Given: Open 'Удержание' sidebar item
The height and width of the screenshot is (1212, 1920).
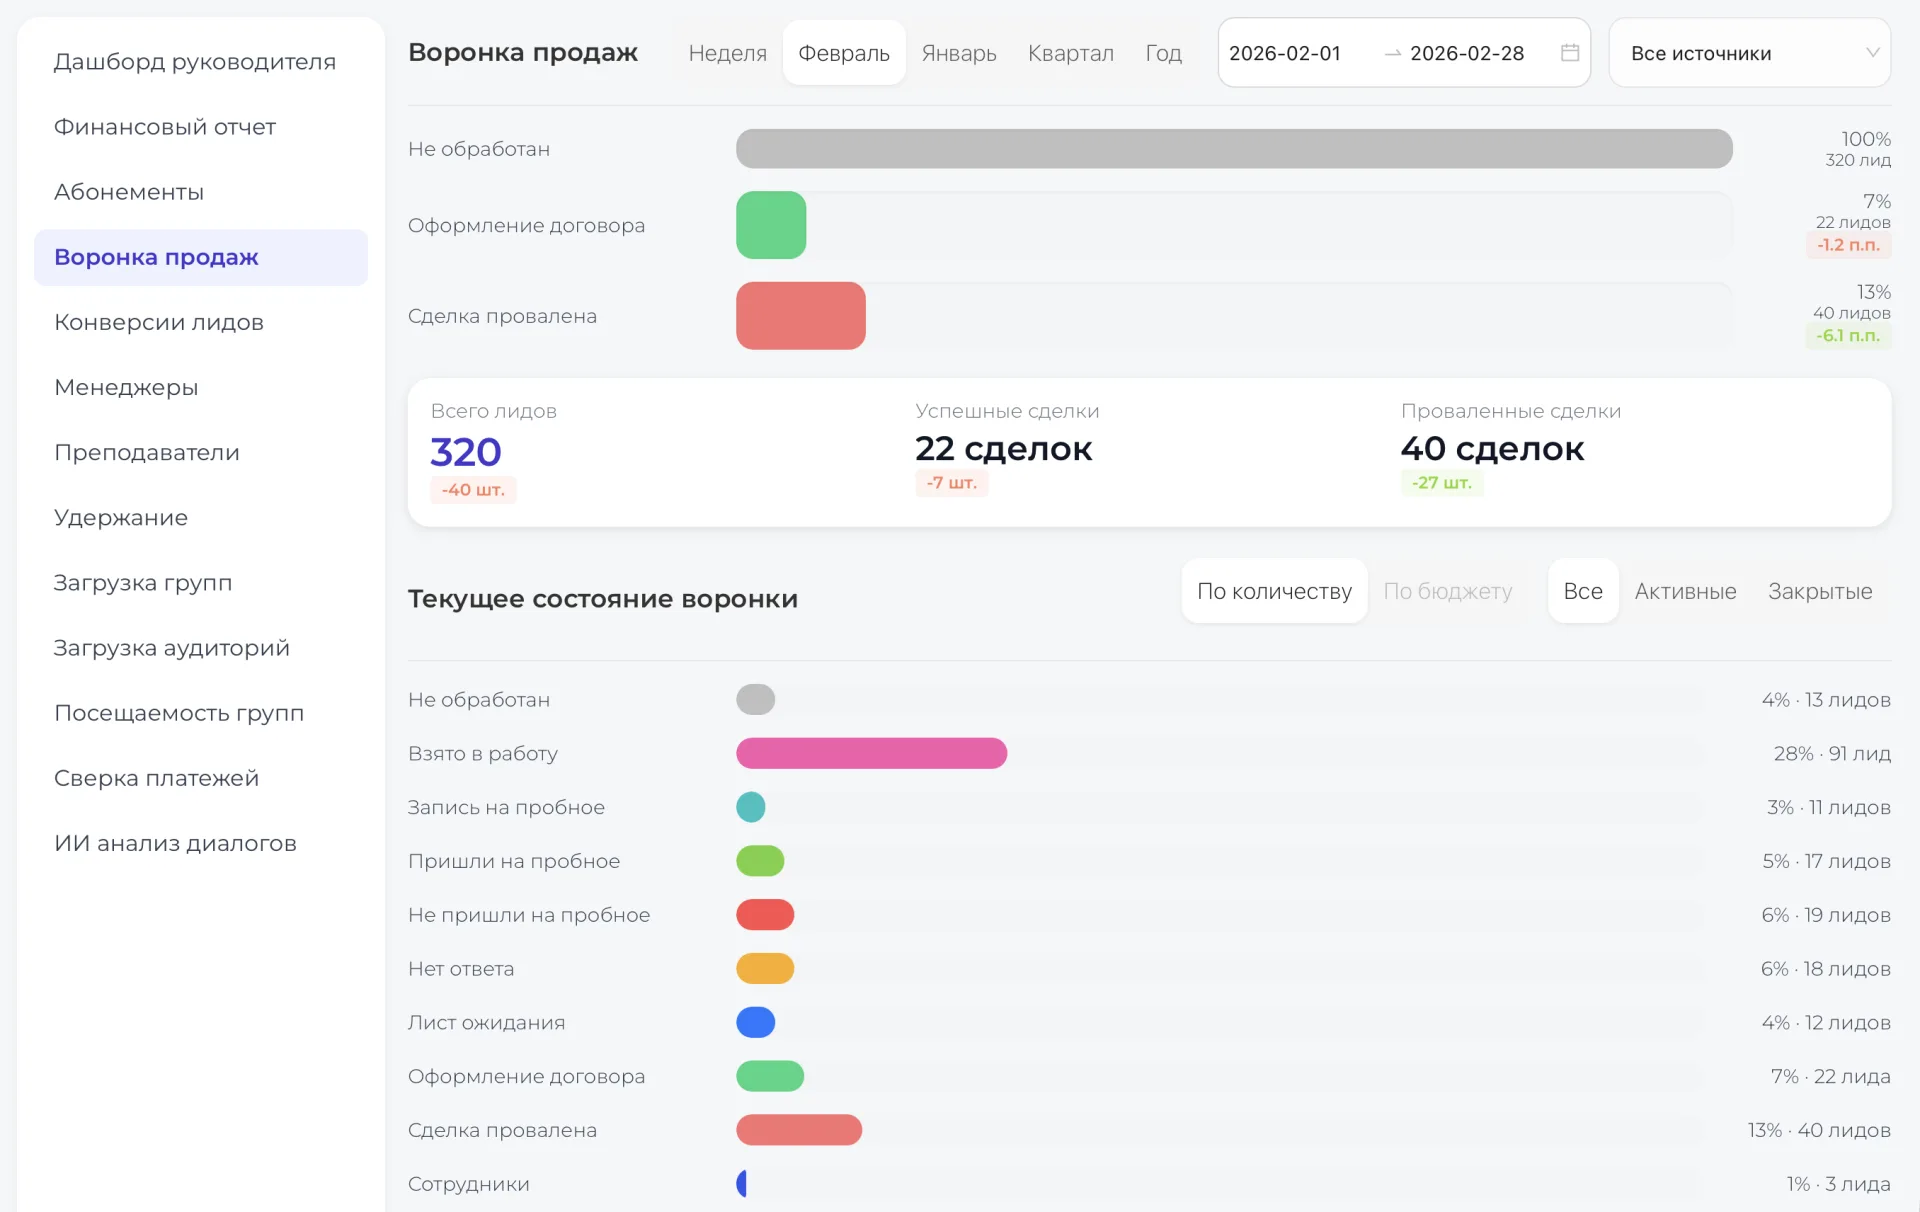Looking at the screenshot, I should [201, 517].
